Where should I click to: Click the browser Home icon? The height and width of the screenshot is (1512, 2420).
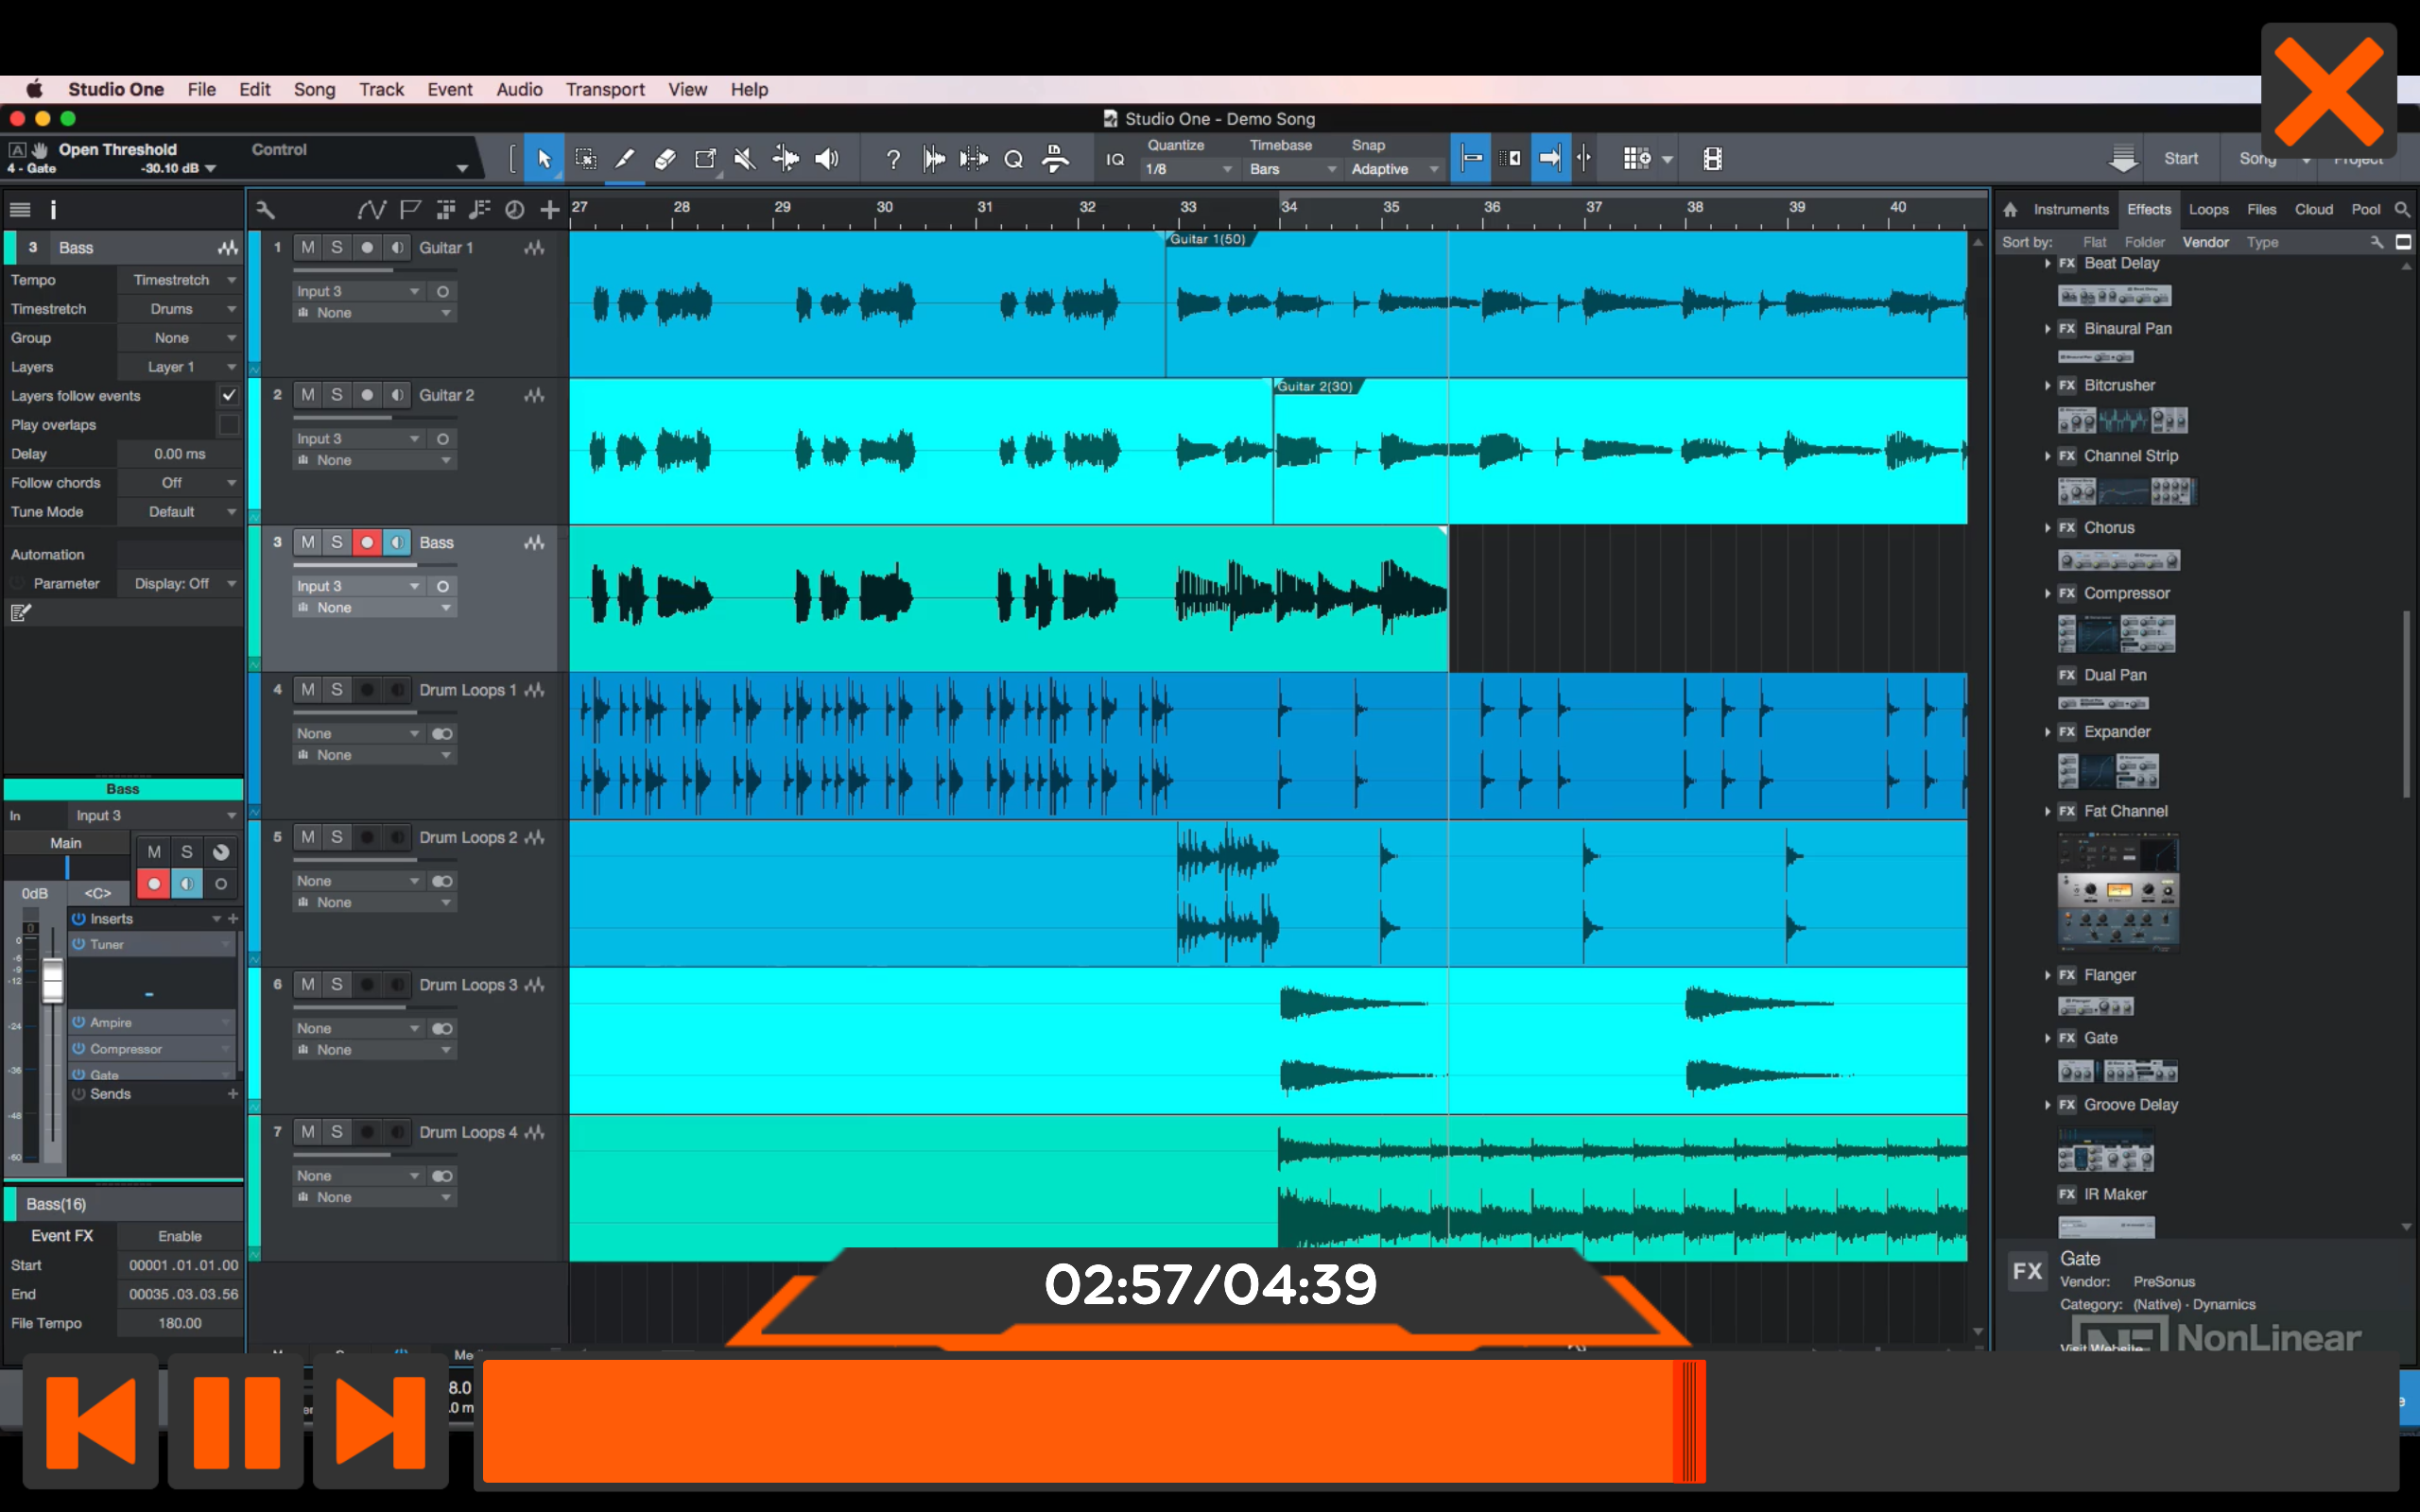pyautogui.click(x=2010, y=210)
